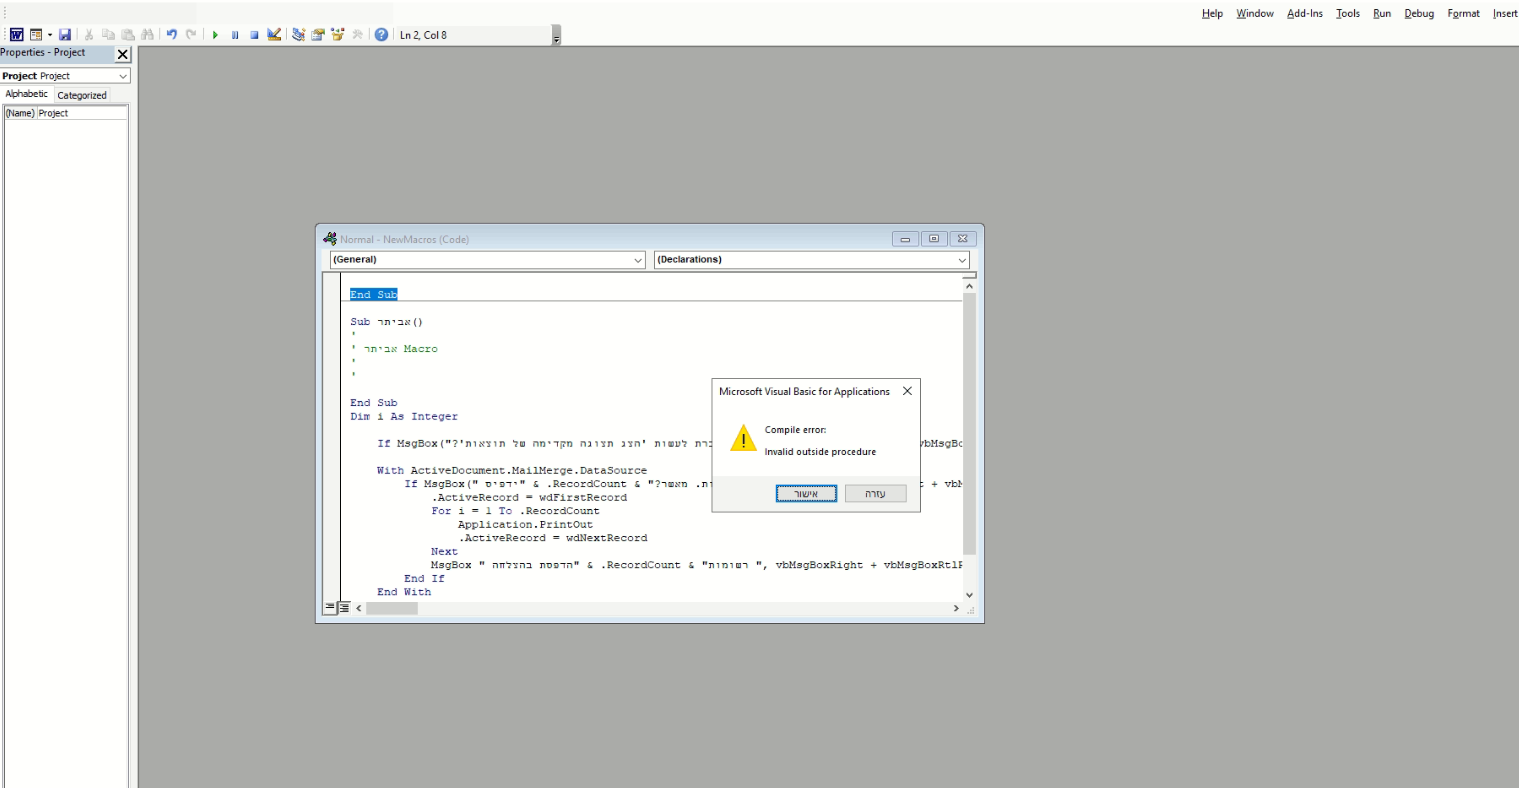Close the Compile error dialog with X
Viewport: 1519px width, 788px height.
907,391
